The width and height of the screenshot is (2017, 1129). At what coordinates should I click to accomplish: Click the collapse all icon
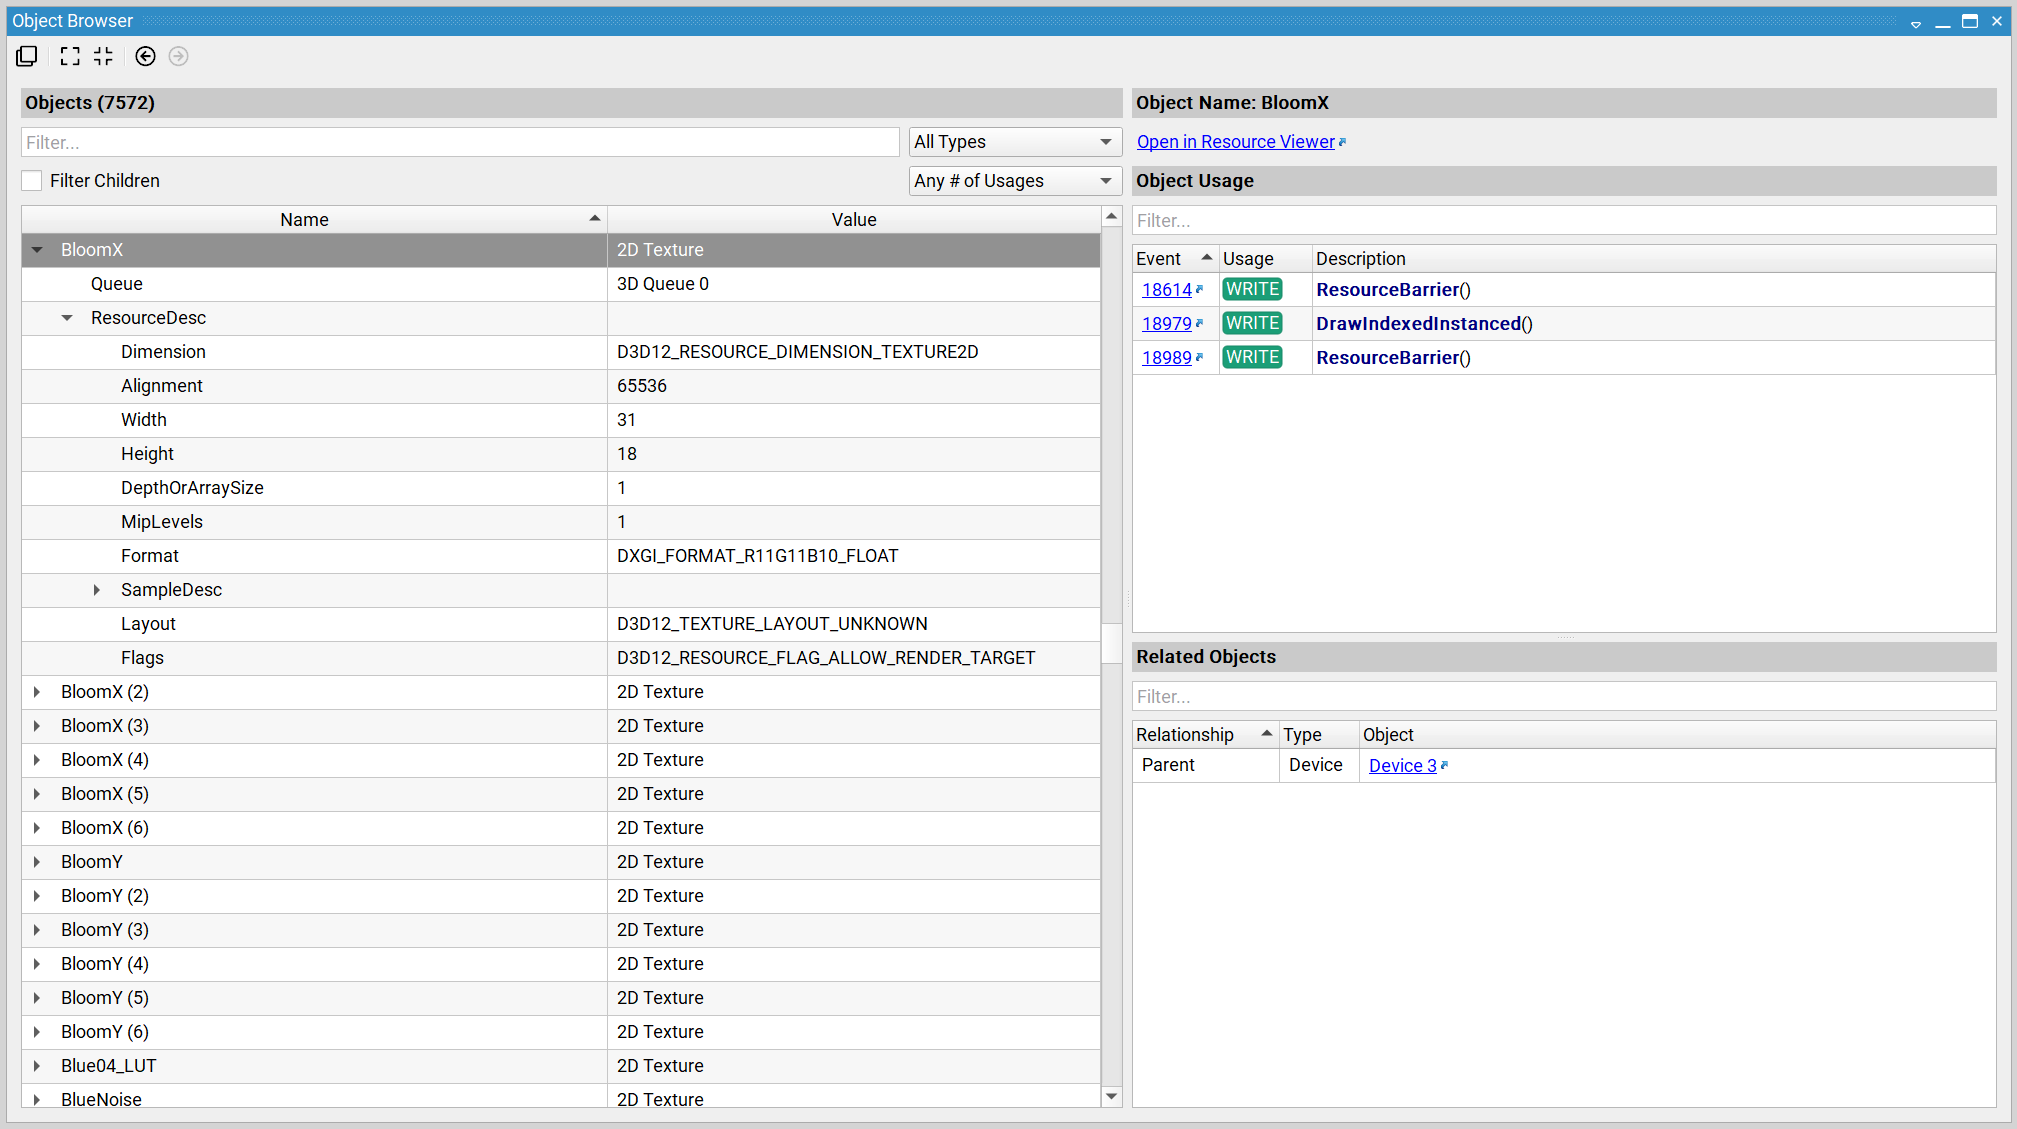coord(104,56)
